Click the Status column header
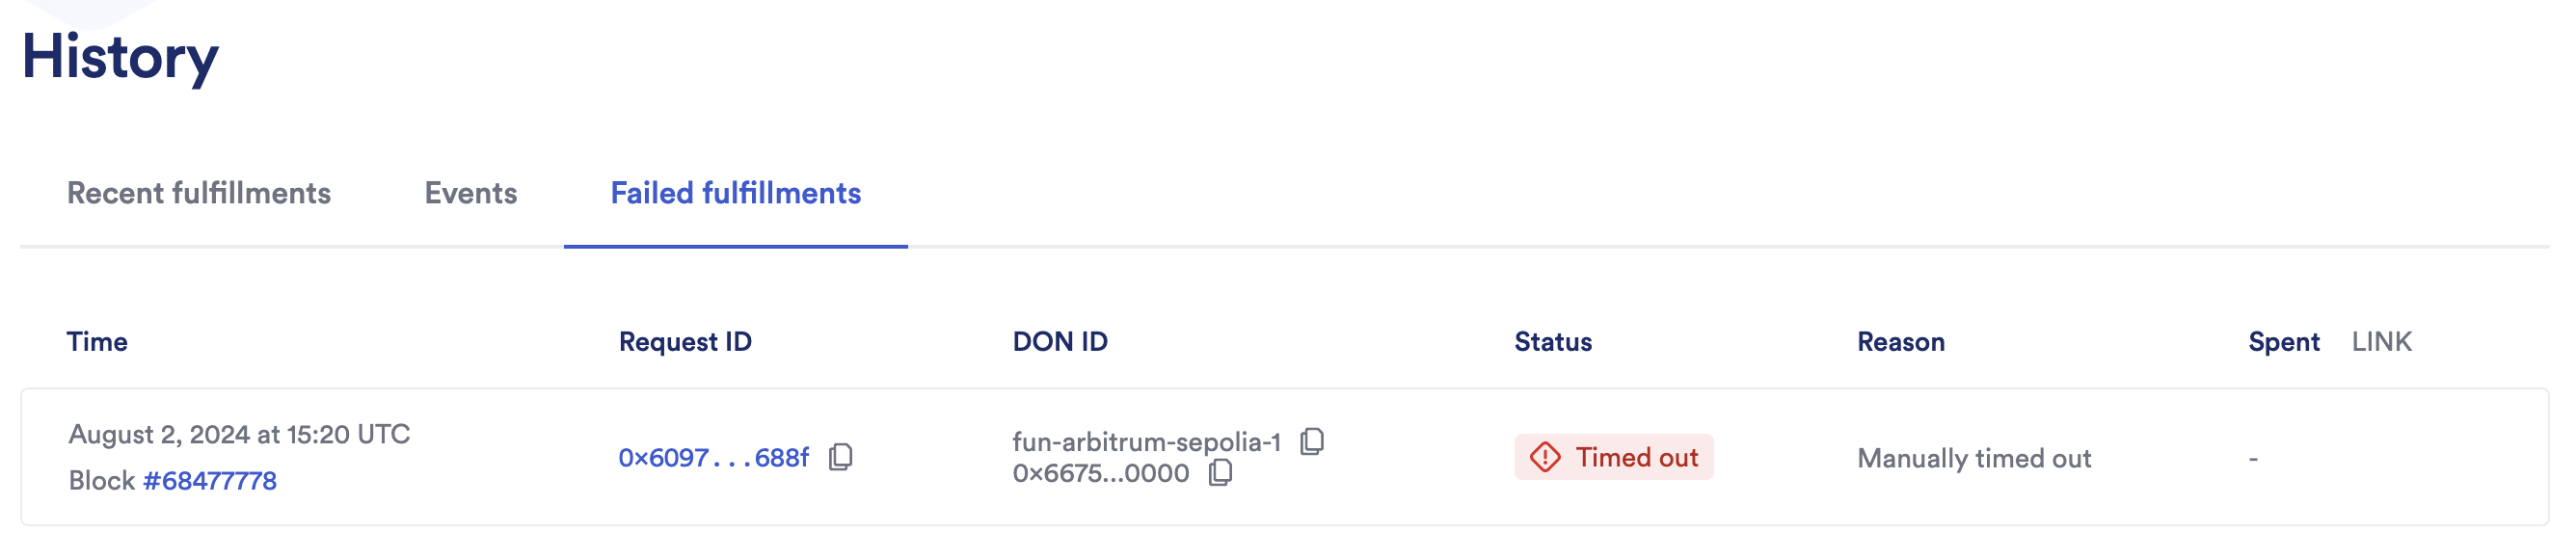 click(x=1554, y=342)
